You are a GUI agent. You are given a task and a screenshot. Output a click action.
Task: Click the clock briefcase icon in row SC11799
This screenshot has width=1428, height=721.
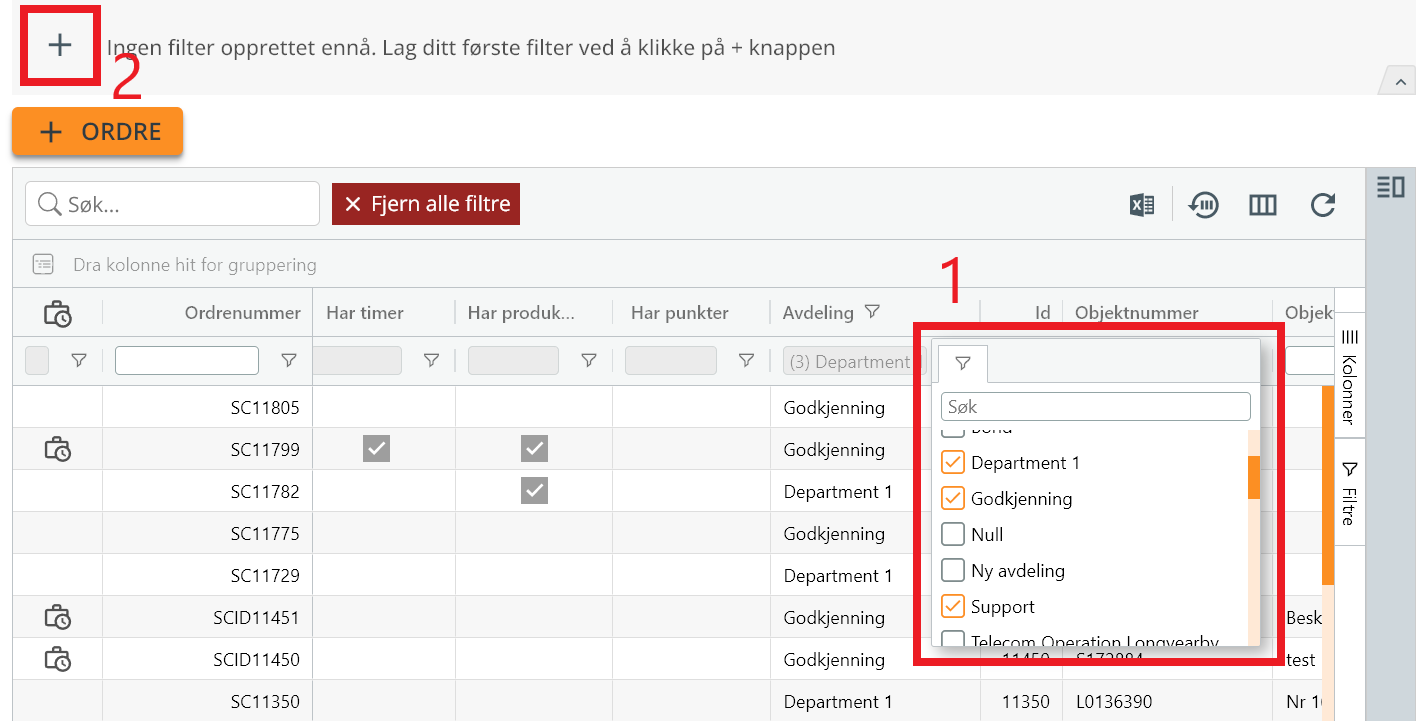pyautogui.click(x=58, y=449)
